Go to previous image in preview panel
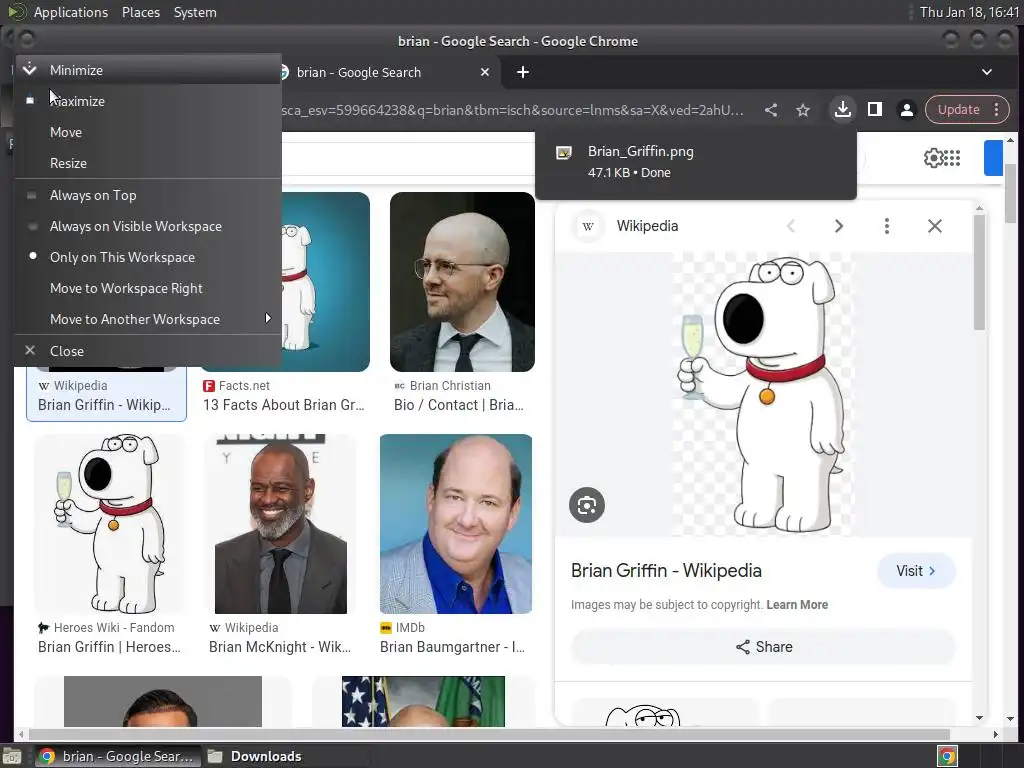This screenshot has width=1024, height=768. pos(791,226)
